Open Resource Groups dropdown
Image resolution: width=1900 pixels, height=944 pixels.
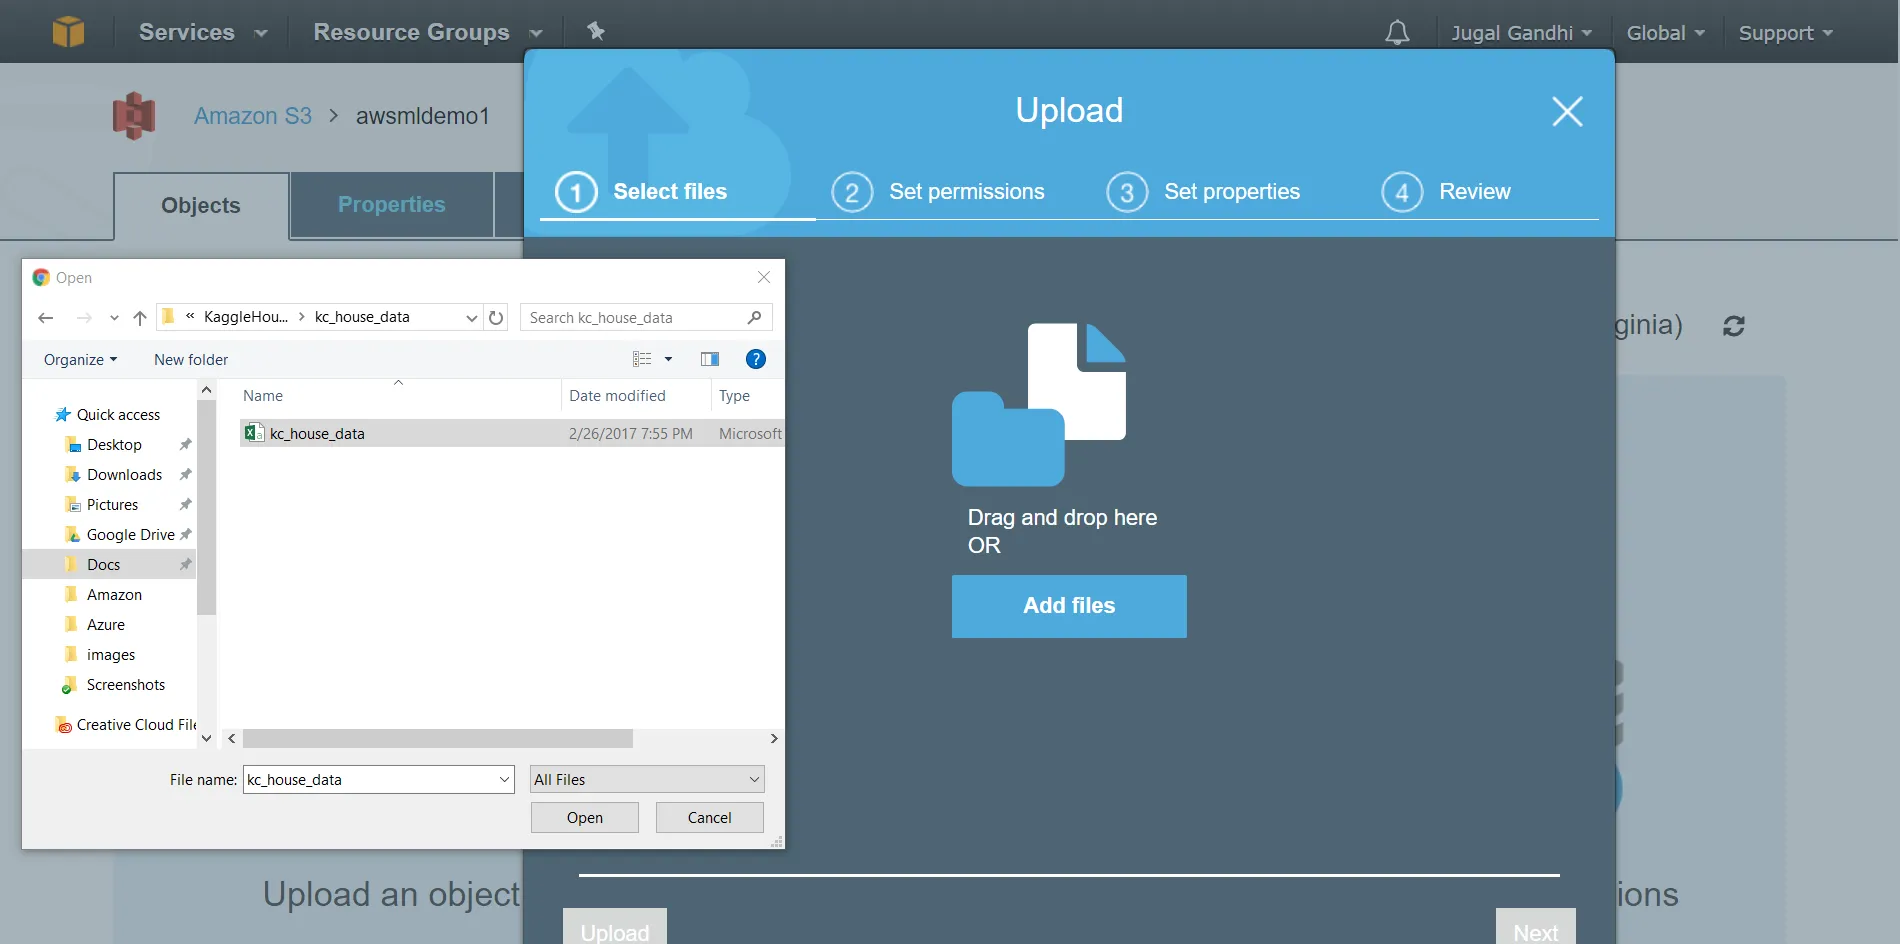(x=428, y=32)
